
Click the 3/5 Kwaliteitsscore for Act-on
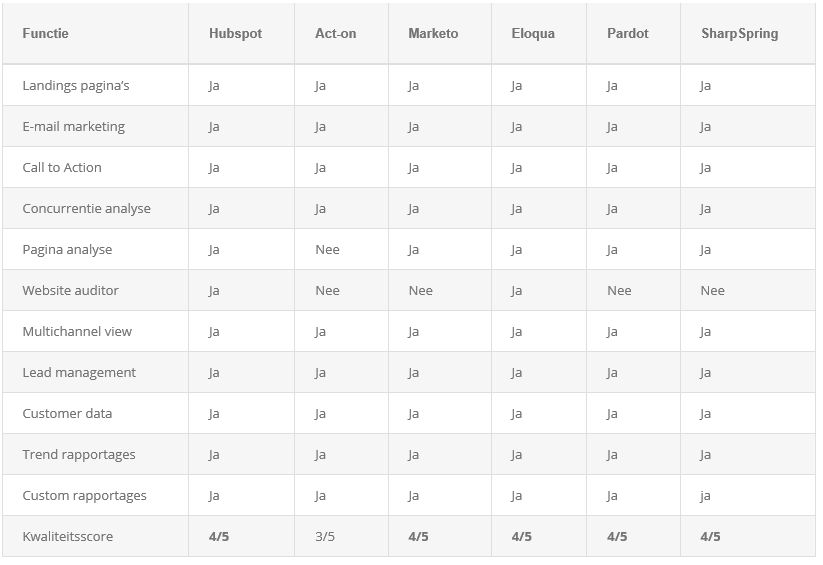[x=325, y=536]
